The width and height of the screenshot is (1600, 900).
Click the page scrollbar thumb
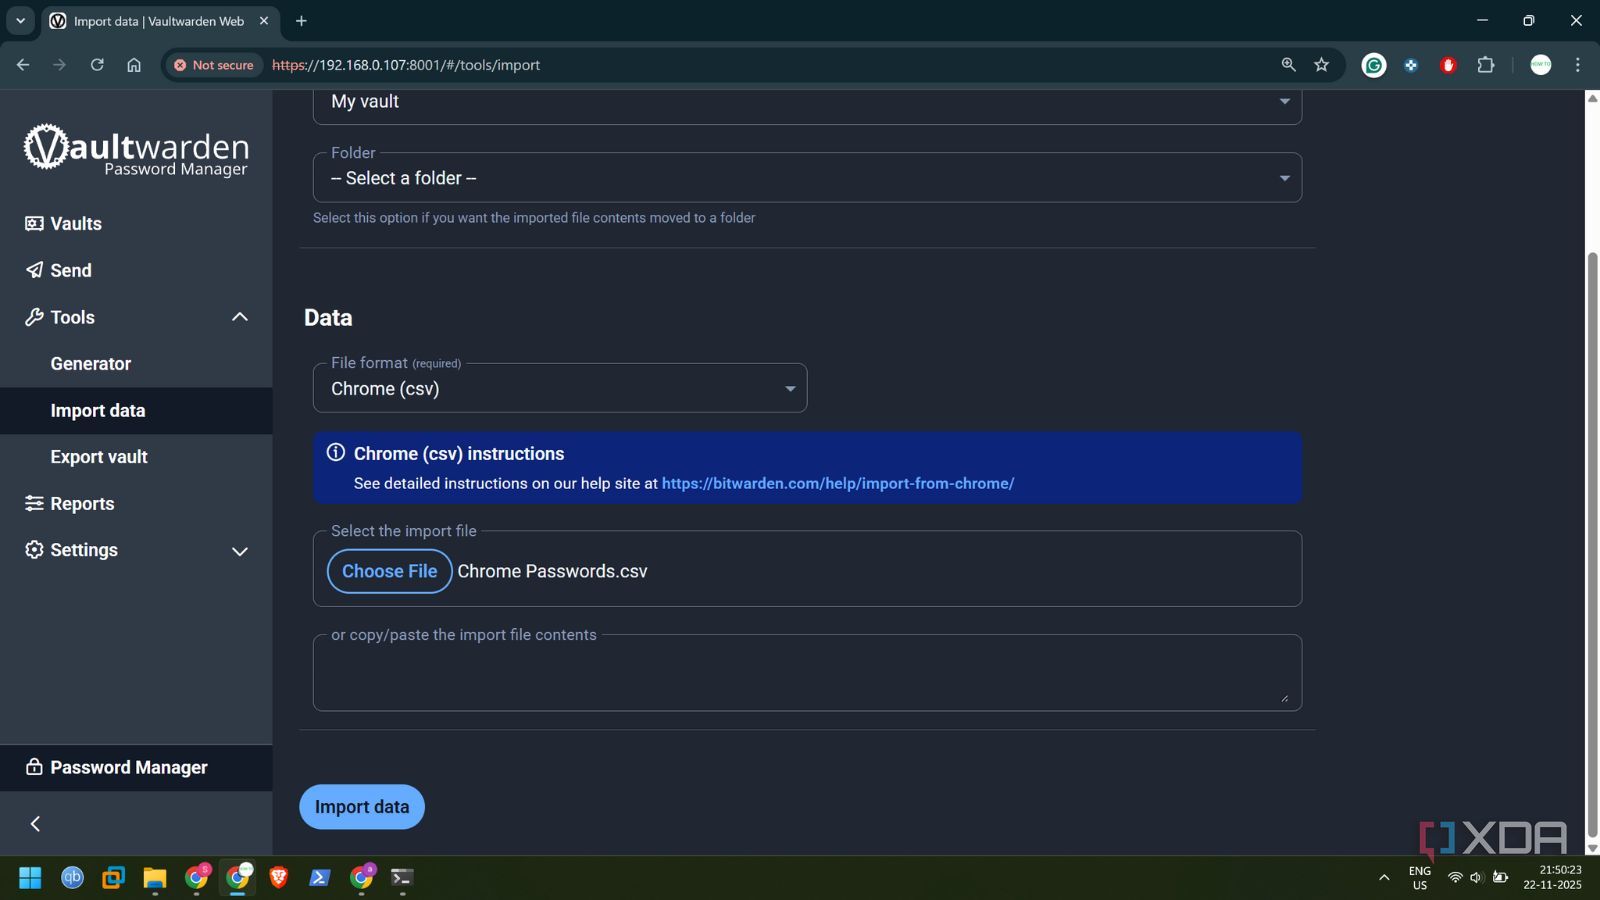tap(1592, 545)
